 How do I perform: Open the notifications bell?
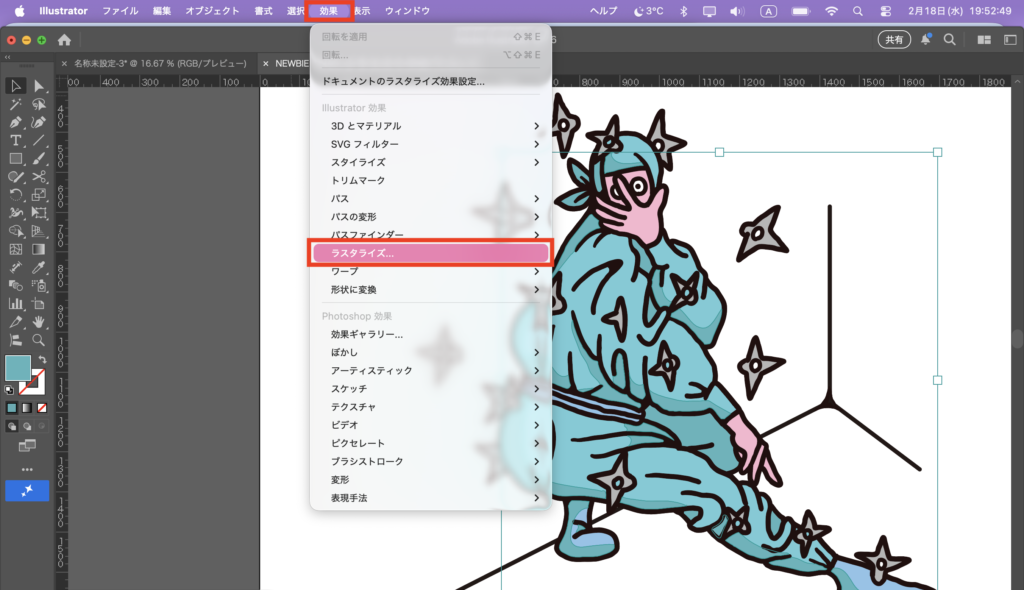tap(926, 40)
